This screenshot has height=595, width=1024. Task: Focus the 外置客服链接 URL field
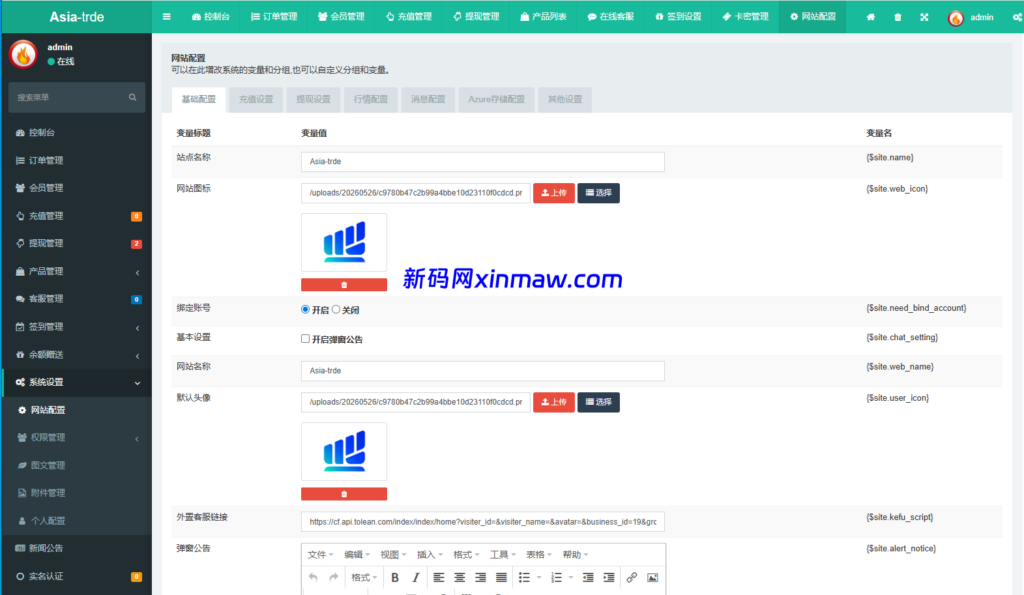pyautogui.click(x=483, y=522)
